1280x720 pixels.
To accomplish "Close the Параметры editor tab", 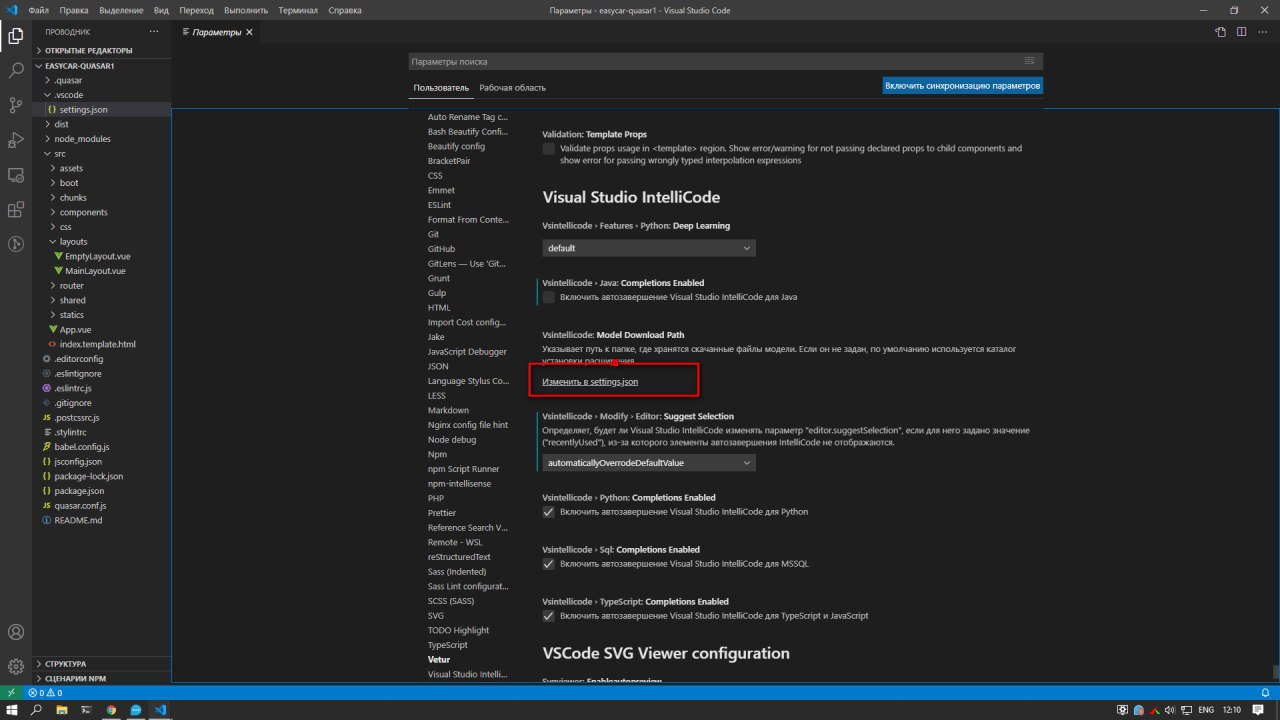I will [x=249, y=32].
